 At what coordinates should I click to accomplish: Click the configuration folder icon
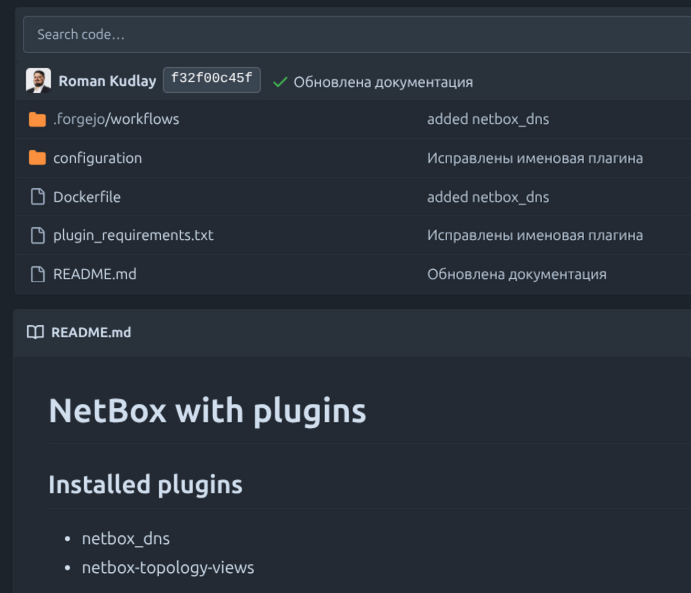(x=37, y=158)
